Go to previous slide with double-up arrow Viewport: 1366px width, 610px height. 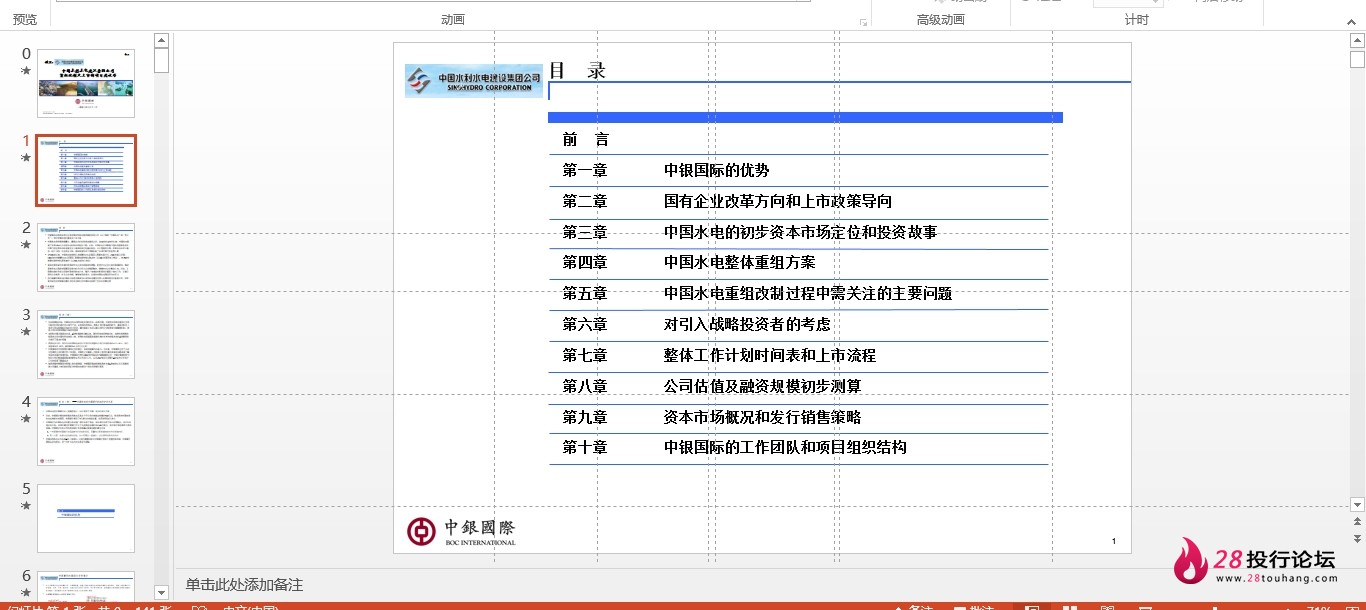pos(1357,522)
